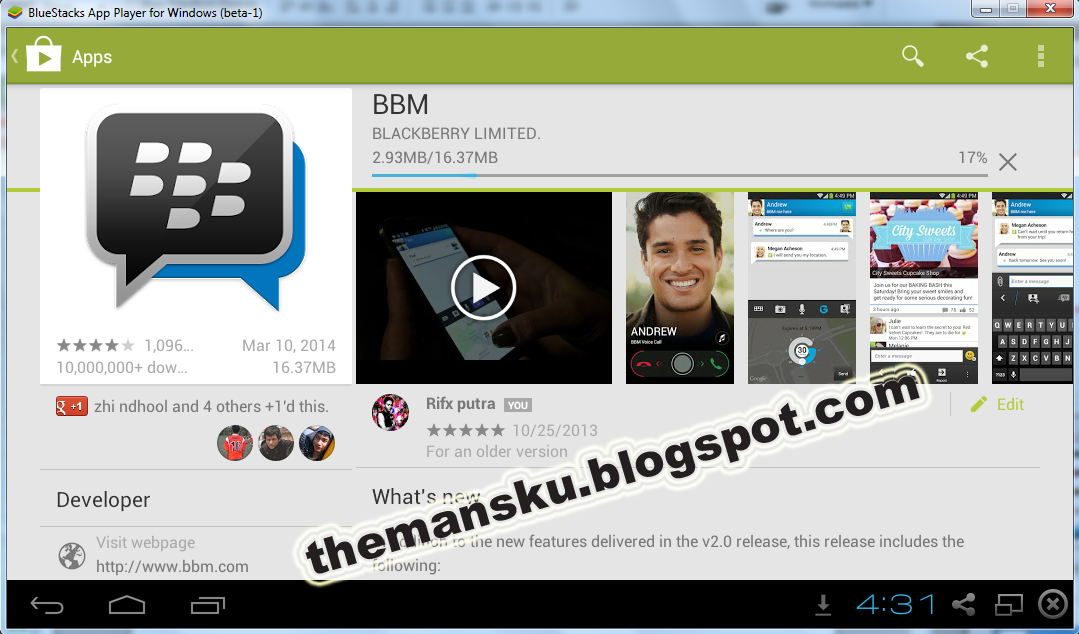Viewport: 1079px width, 634px height.
Task: Tap the Android home button
Action: pos(127,605)
